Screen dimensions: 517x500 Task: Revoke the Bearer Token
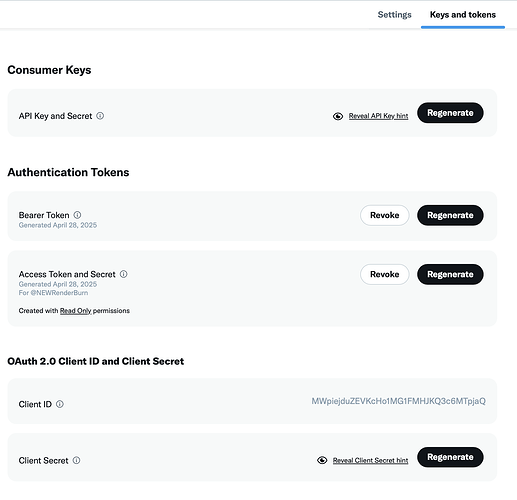pos(385,215)
